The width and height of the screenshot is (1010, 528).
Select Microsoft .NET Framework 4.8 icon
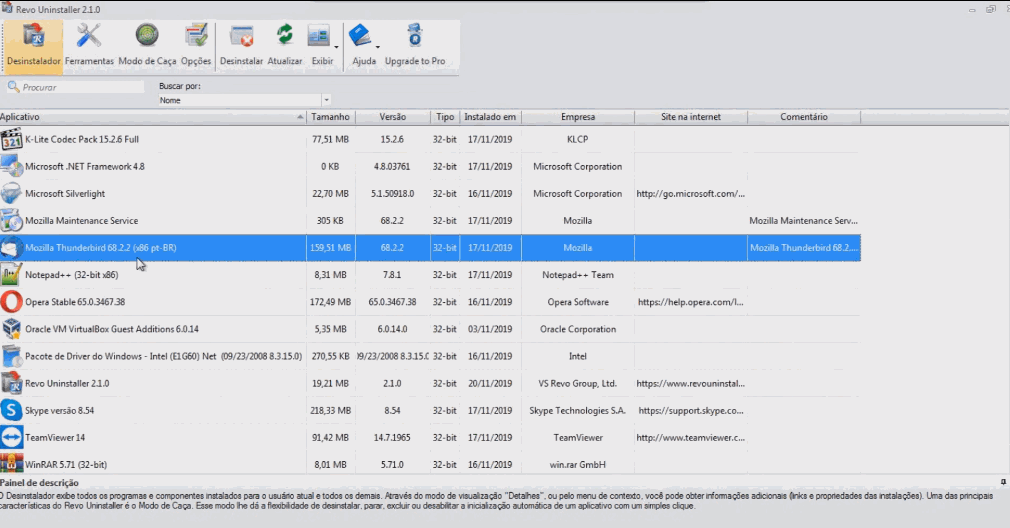click(x=12, y=166)
